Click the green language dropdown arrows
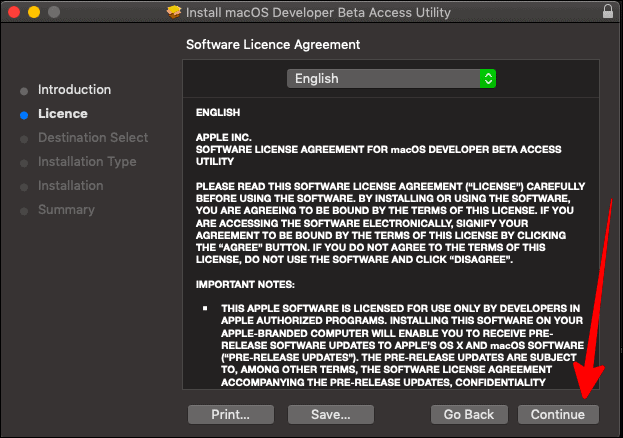This screenshot has height=438, width=623. (x=488, y=79)
